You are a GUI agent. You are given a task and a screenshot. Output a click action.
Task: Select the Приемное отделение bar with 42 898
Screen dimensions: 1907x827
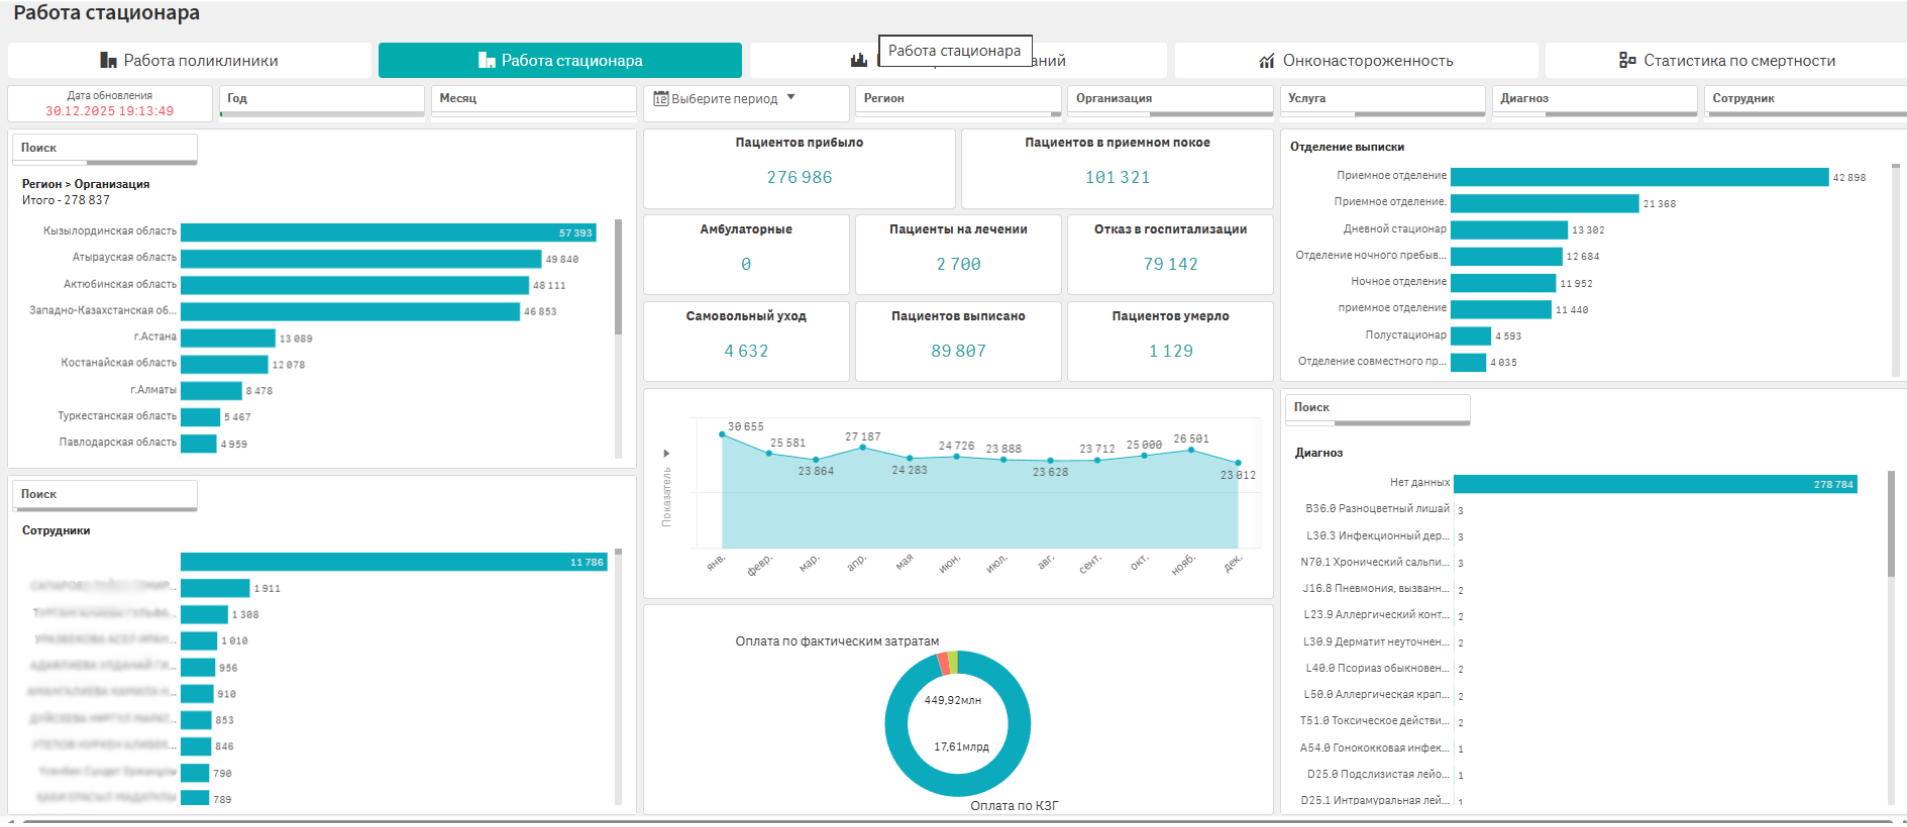click(x=1639, y=177)
